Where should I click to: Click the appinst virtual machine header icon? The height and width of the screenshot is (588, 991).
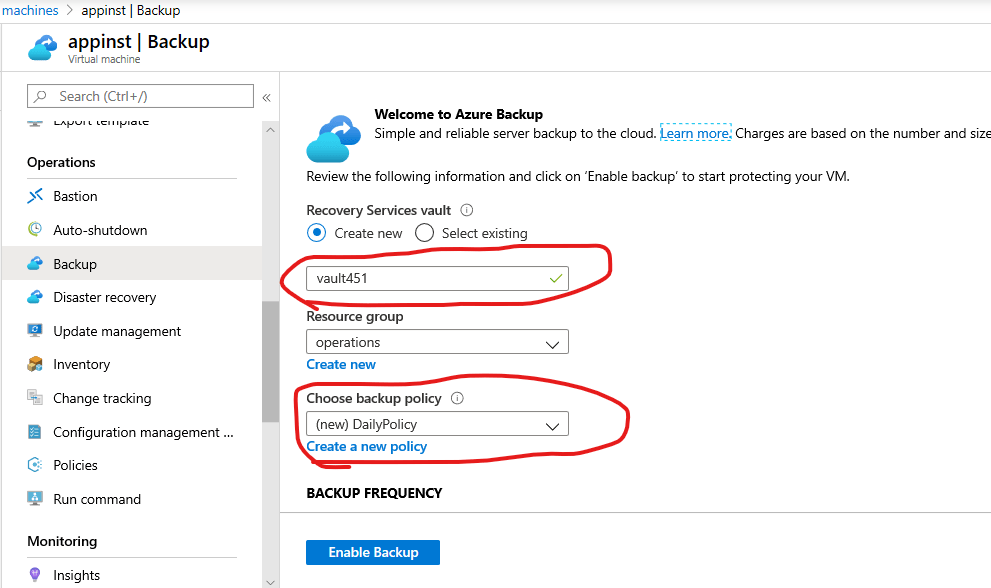(x=43, y=48)
